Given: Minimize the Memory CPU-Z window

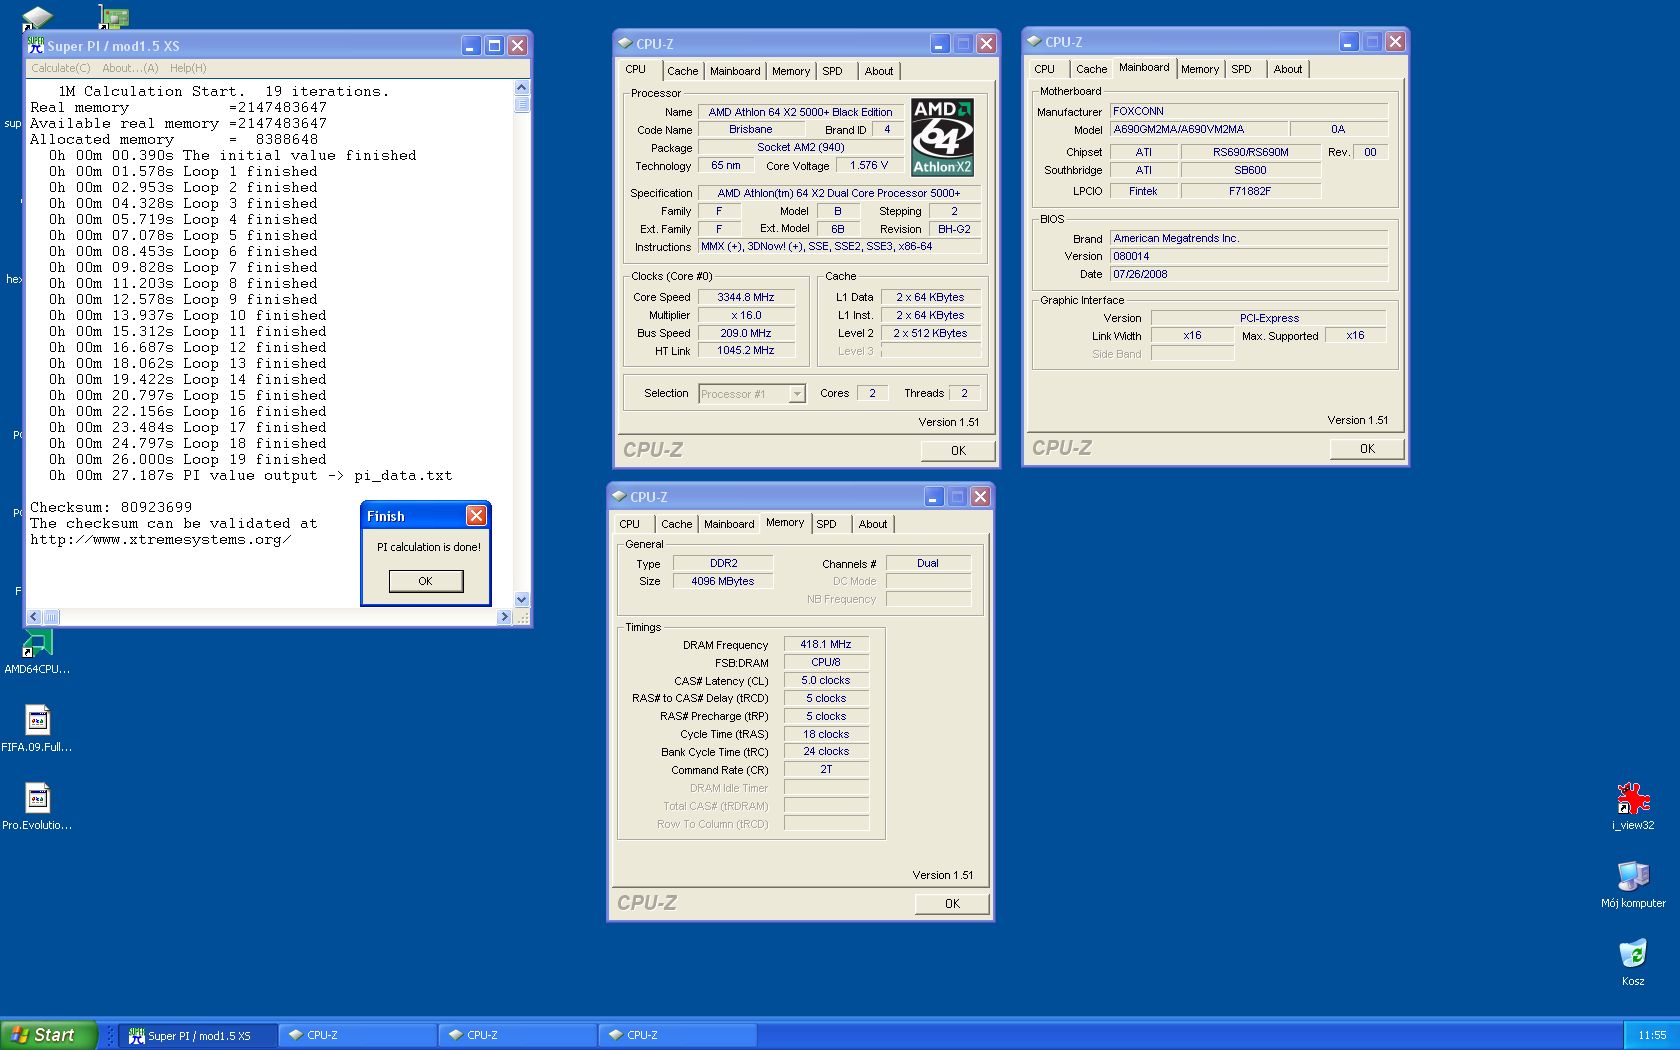Looking at the screenshot, I should 933,497.
